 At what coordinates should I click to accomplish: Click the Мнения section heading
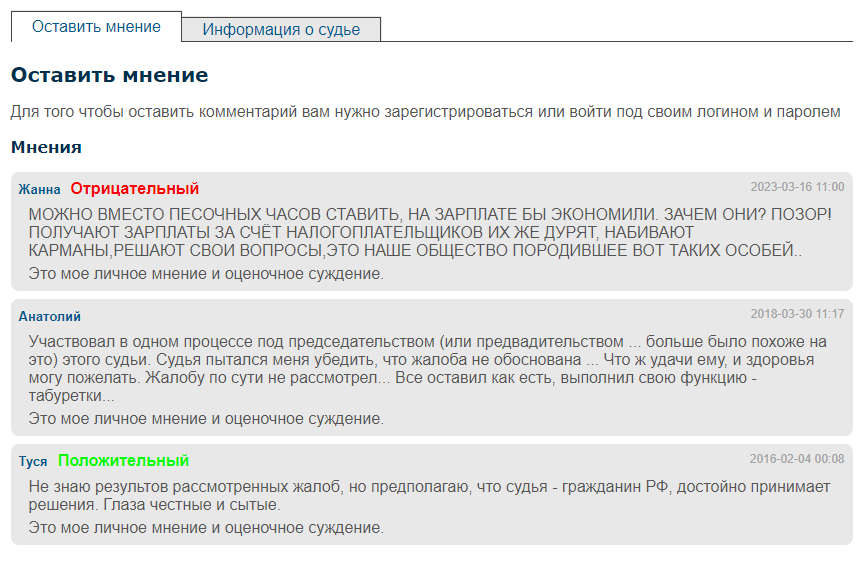(46, 147)
